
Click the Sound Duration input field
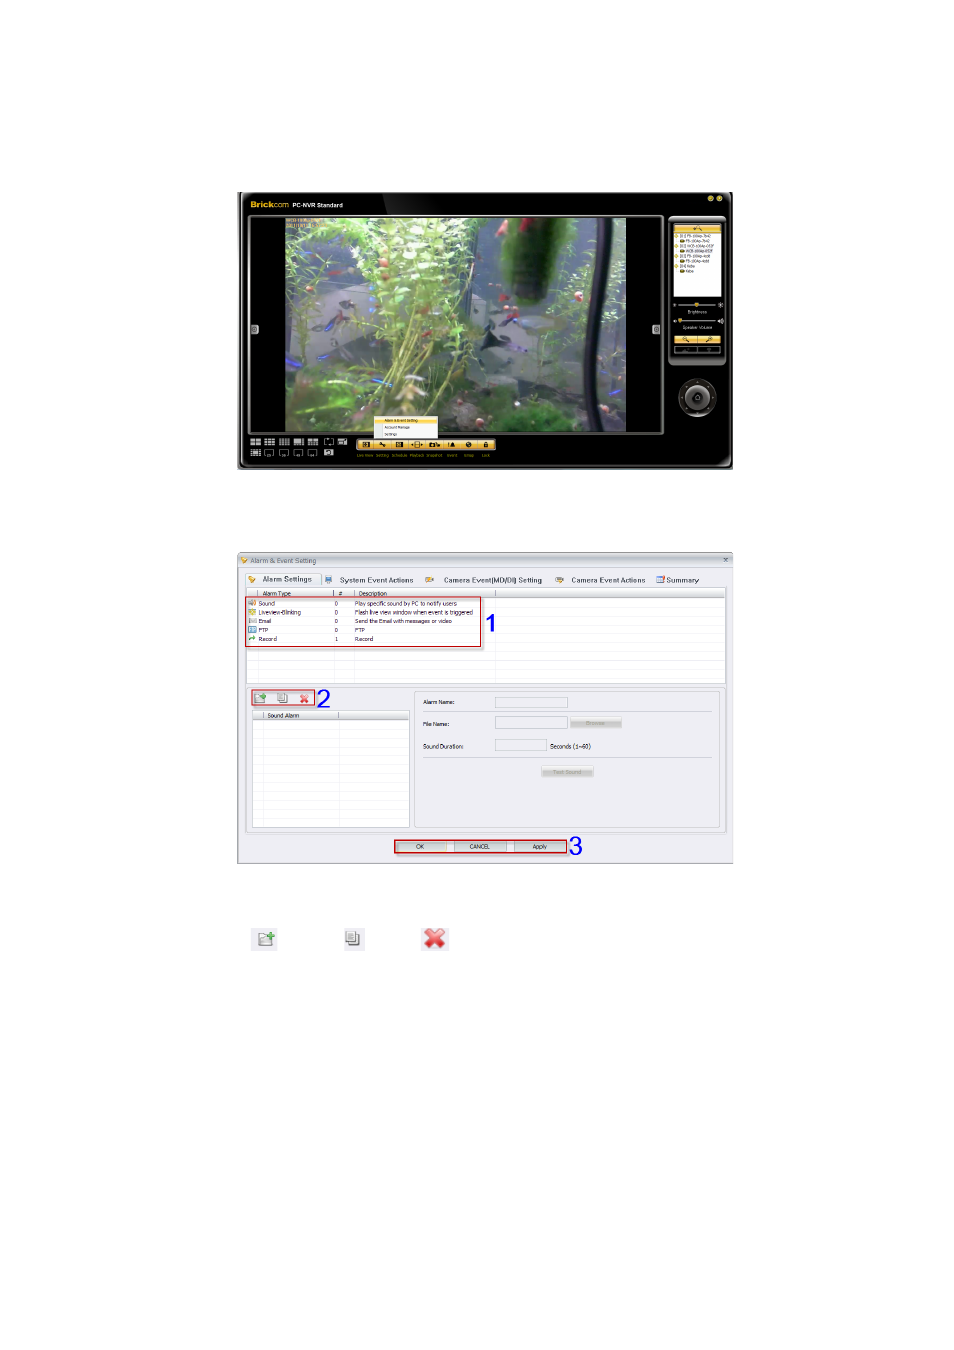[x=521, y=745]
